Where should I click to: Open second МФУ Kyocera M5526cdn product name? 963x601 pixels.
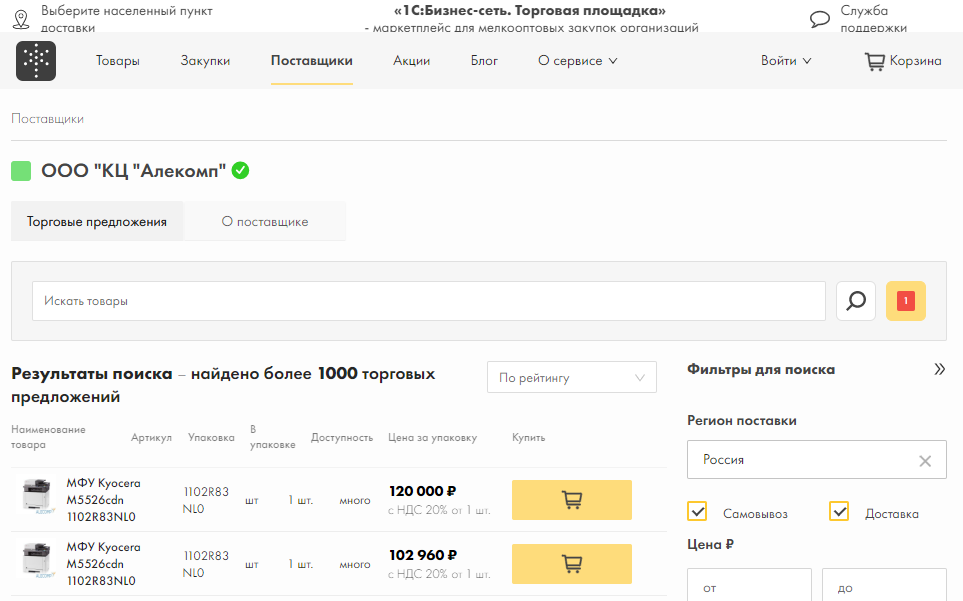tap(103, 564)
